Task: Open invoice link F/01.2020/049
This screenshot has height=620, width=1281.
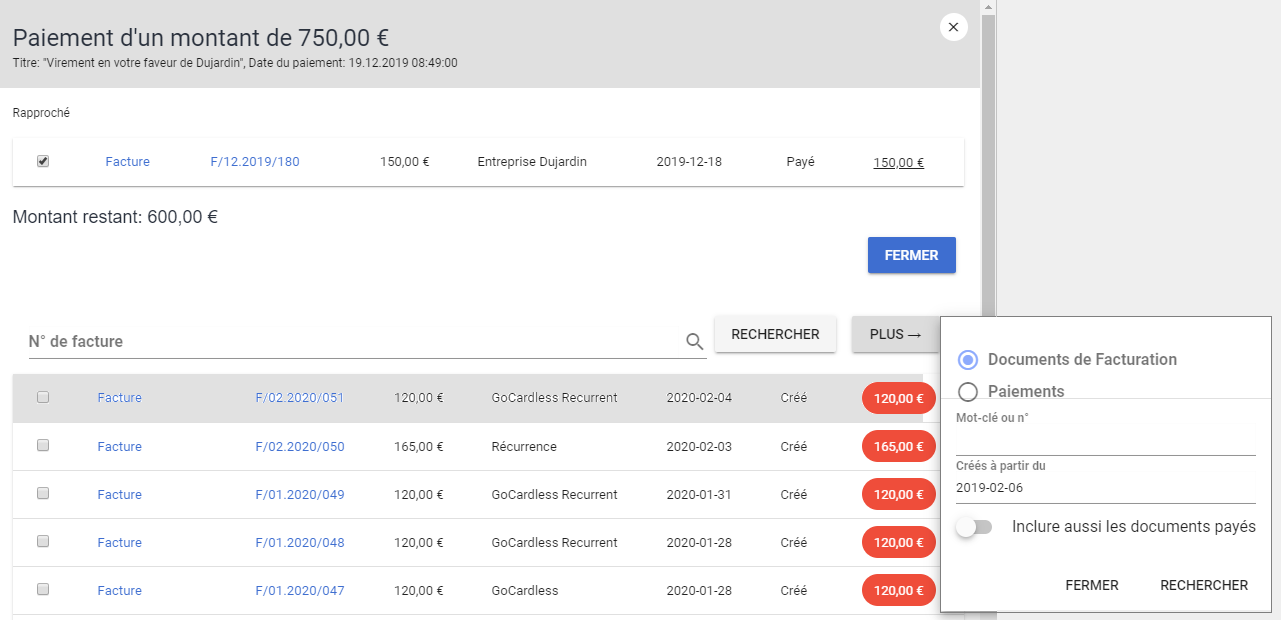Action: point(300,495)
